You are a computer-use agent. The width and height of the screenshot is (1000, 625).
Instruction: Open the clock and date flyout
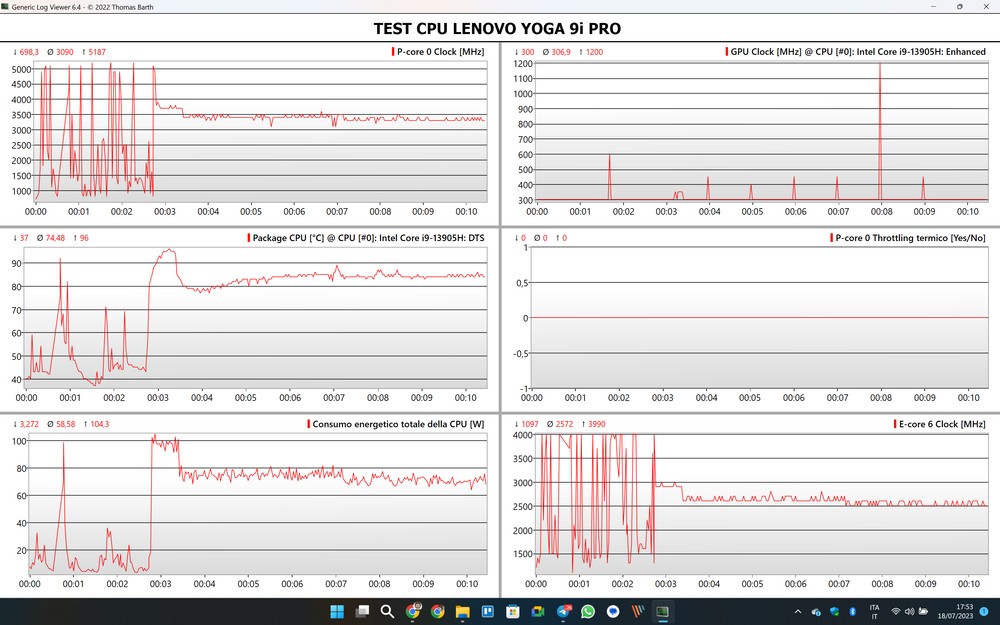tap(957, 611)
